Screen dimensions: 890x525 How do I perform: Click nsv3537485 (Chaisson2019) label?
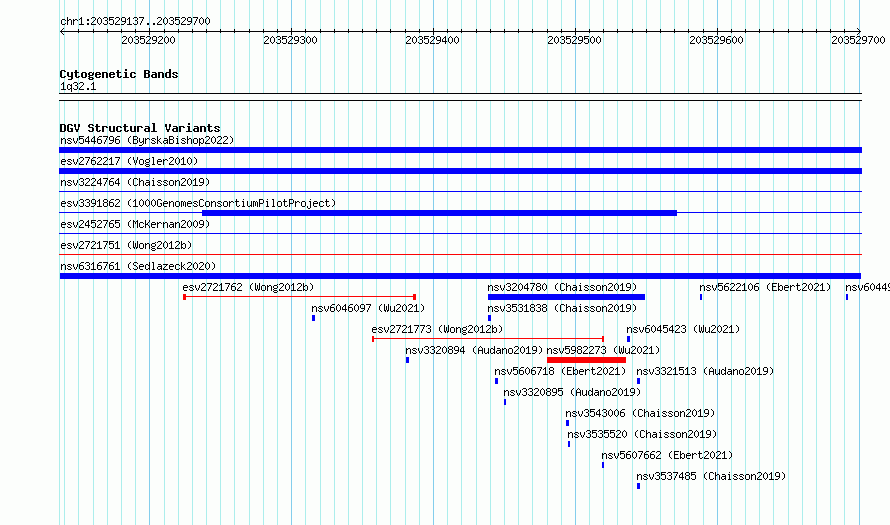click(x=711, y=476)
